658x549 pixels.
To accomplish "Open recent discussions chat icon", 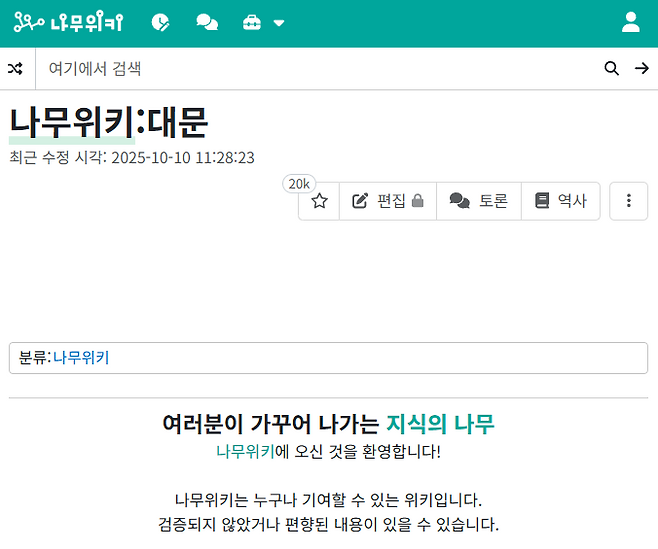I will coord(207,23).
